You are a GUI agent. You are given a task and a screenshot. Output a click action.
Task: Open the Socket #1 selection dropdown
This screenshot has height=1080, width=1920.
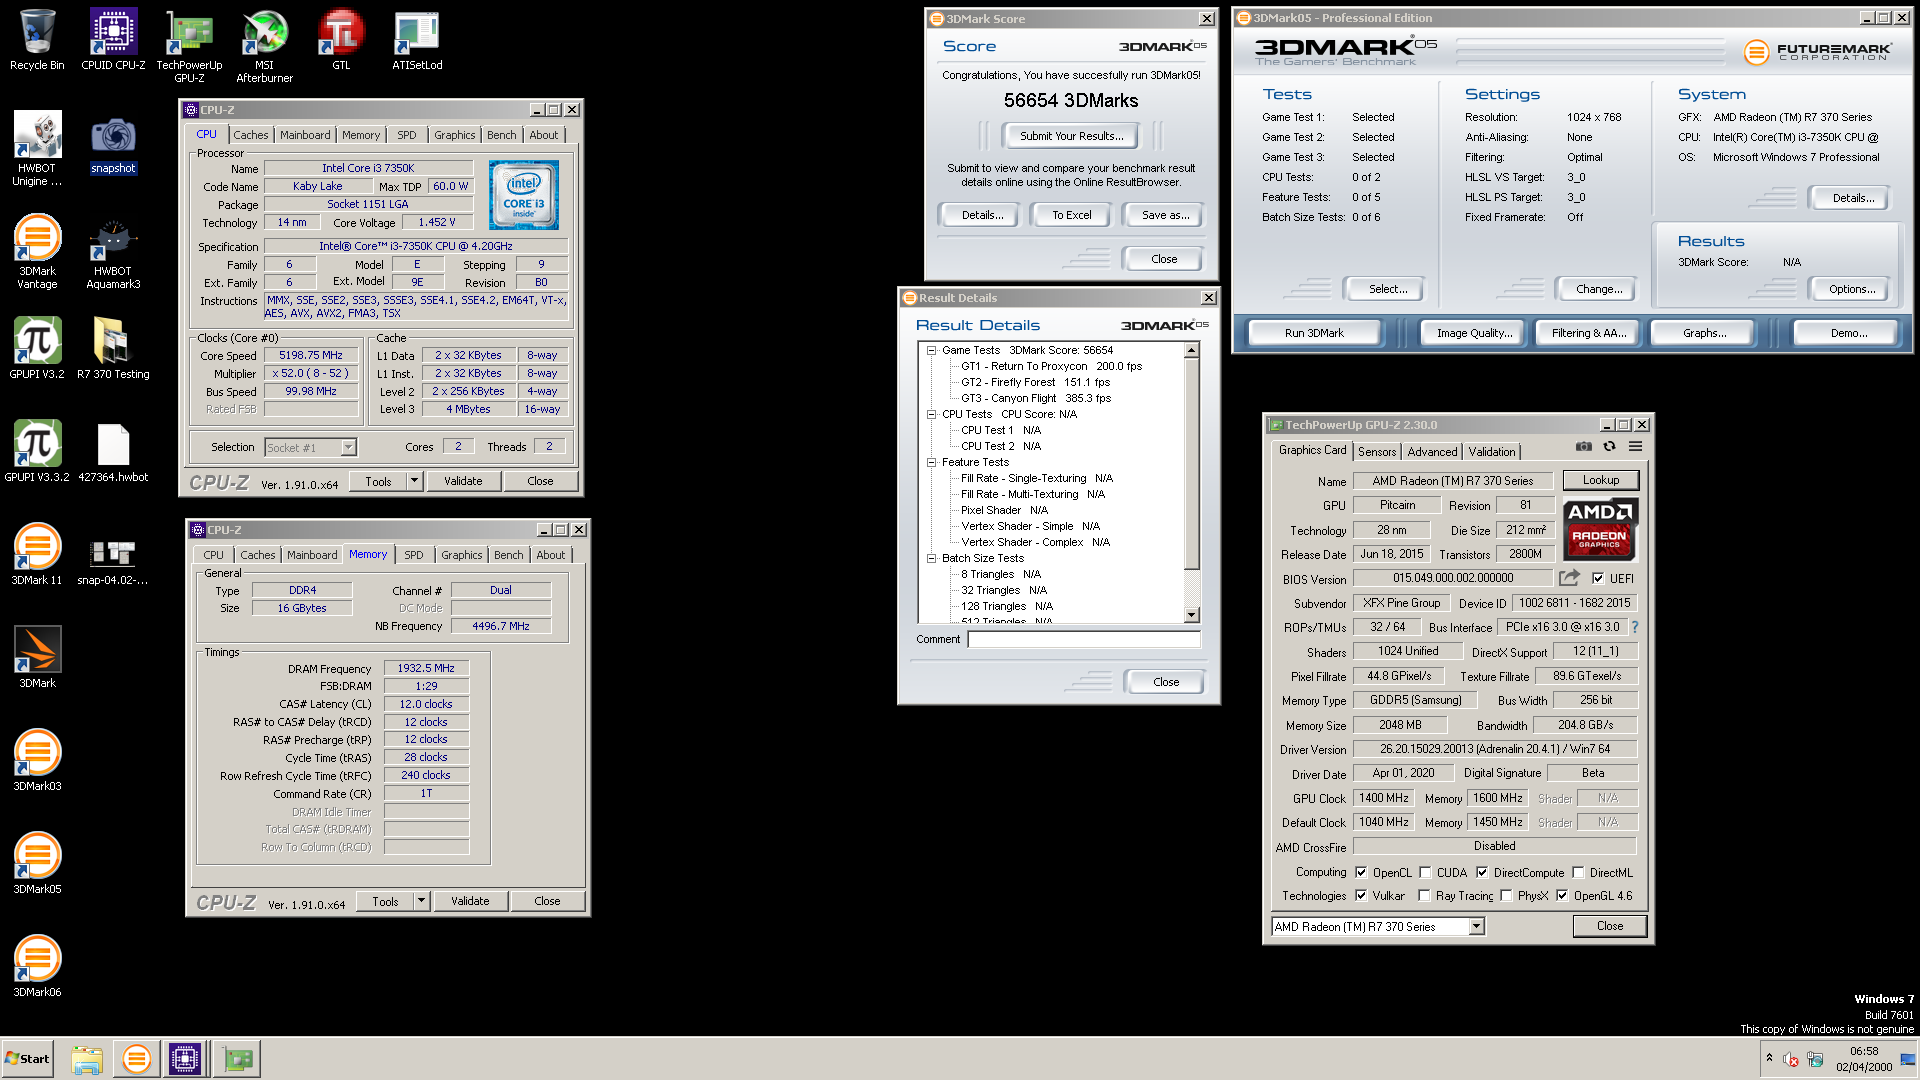(348, 448)
